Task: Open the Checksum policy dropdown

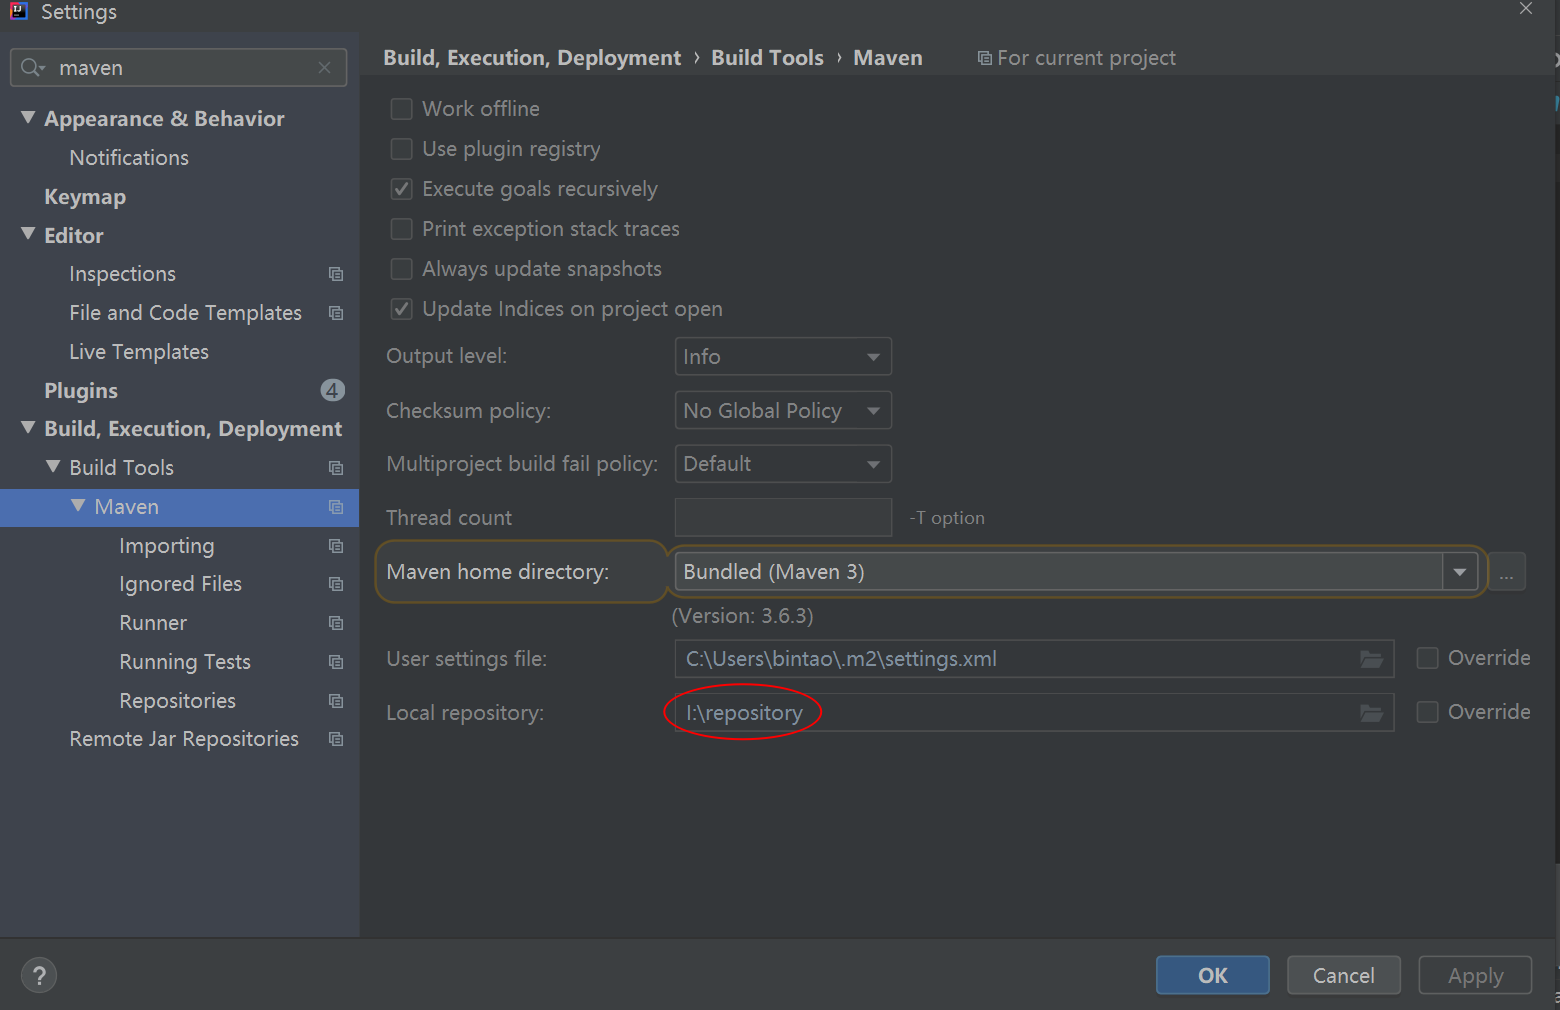Action: 782,411
